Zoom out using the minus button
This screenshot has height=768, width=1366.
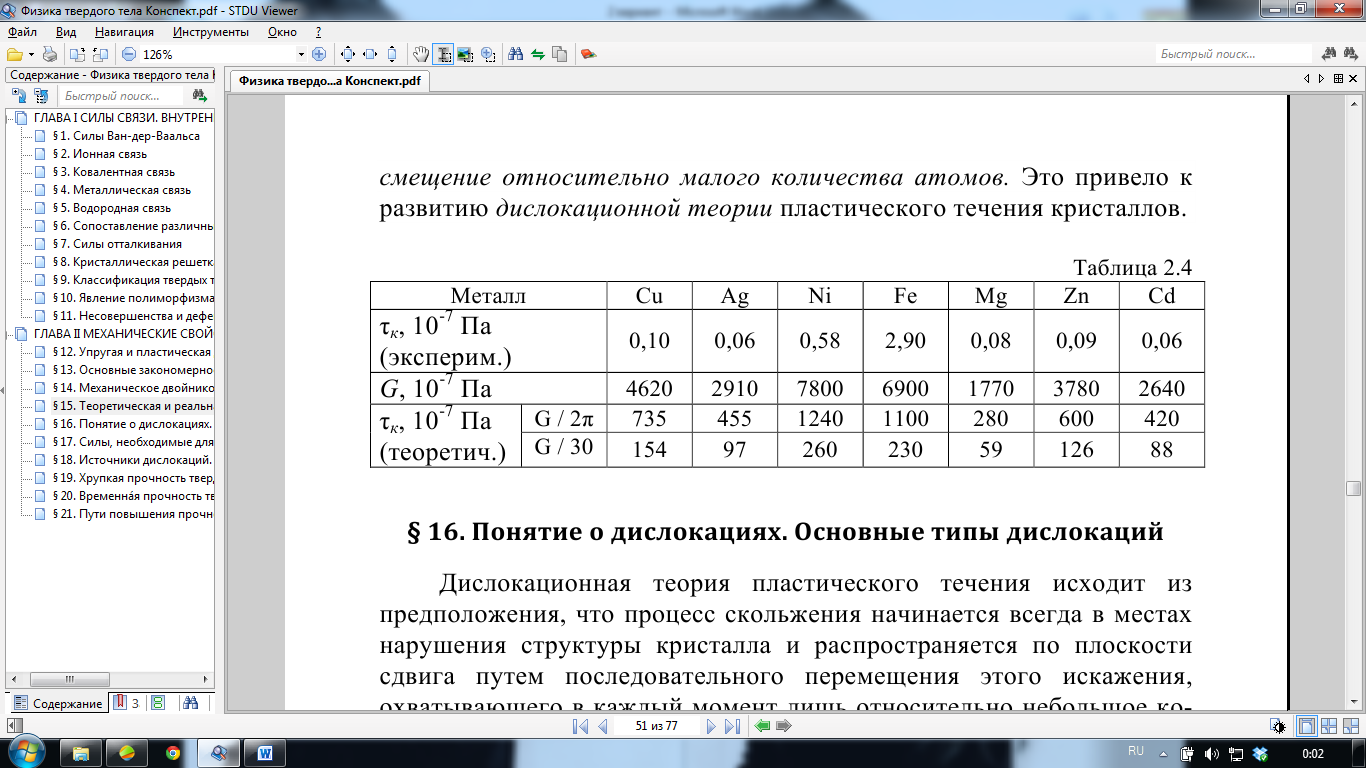129,54
